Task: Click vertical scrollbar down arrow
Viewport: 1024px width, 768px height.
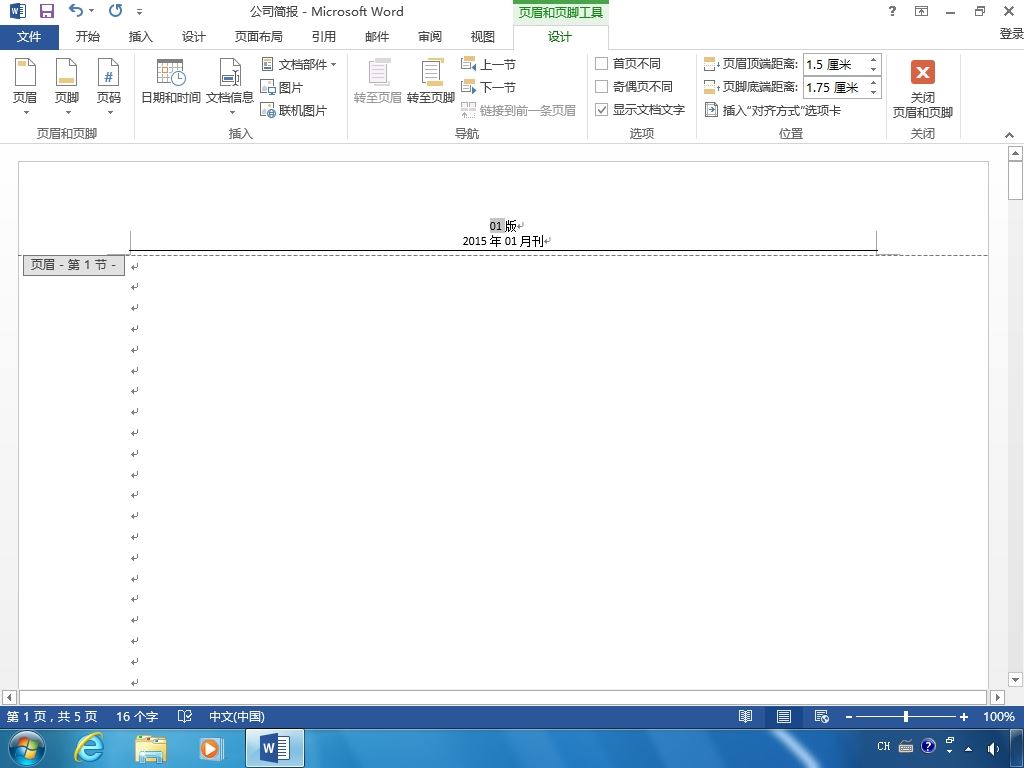Action: coord(1015,680)
